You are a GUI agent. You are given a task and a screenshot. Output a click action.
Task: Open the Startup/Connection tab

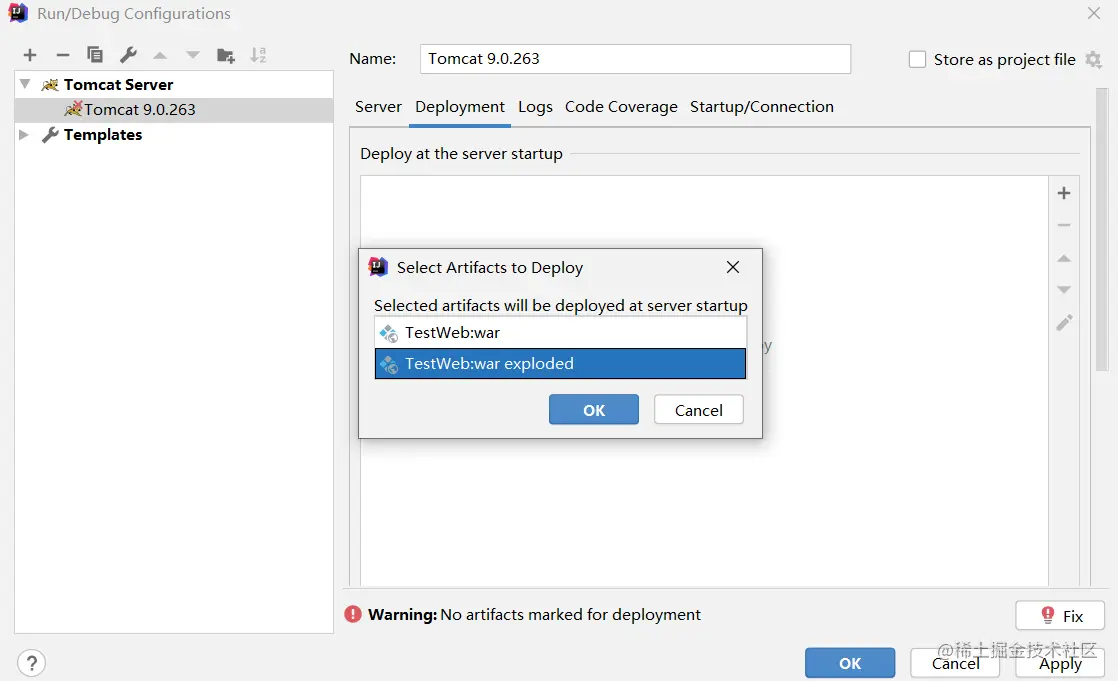pyautogui.click(x=762, y=107)
